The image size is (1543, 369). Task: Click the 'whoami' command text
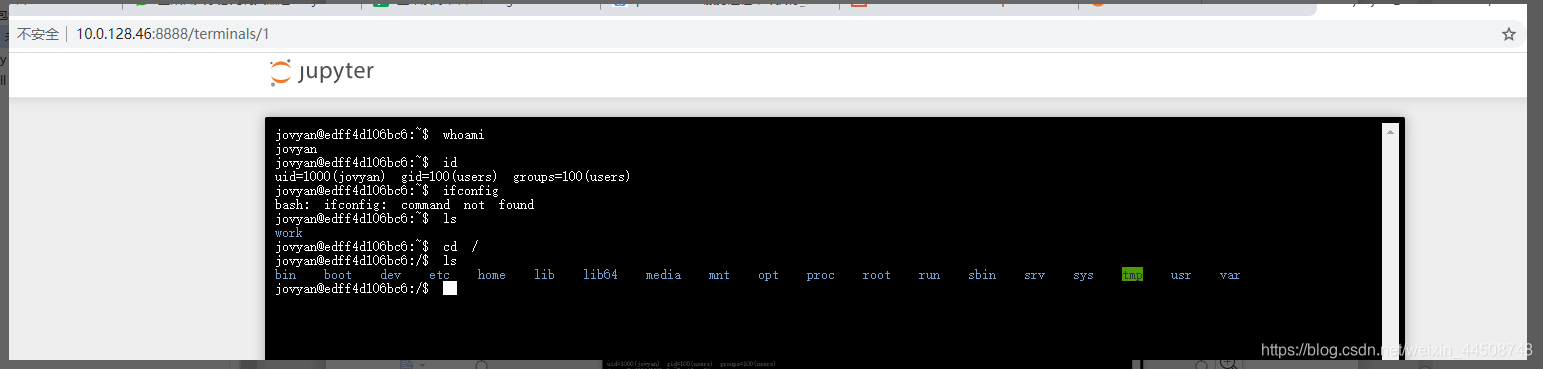click(464, 134)
